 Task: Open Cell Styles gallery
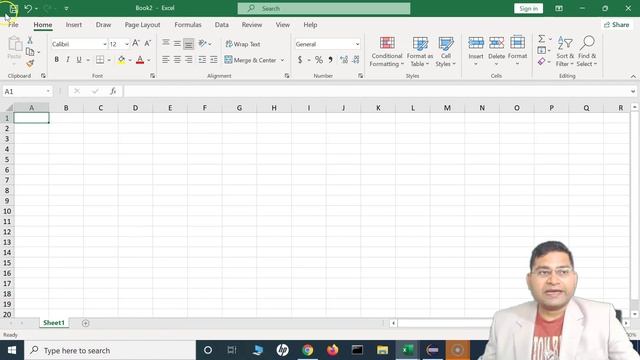coord(446,51)
